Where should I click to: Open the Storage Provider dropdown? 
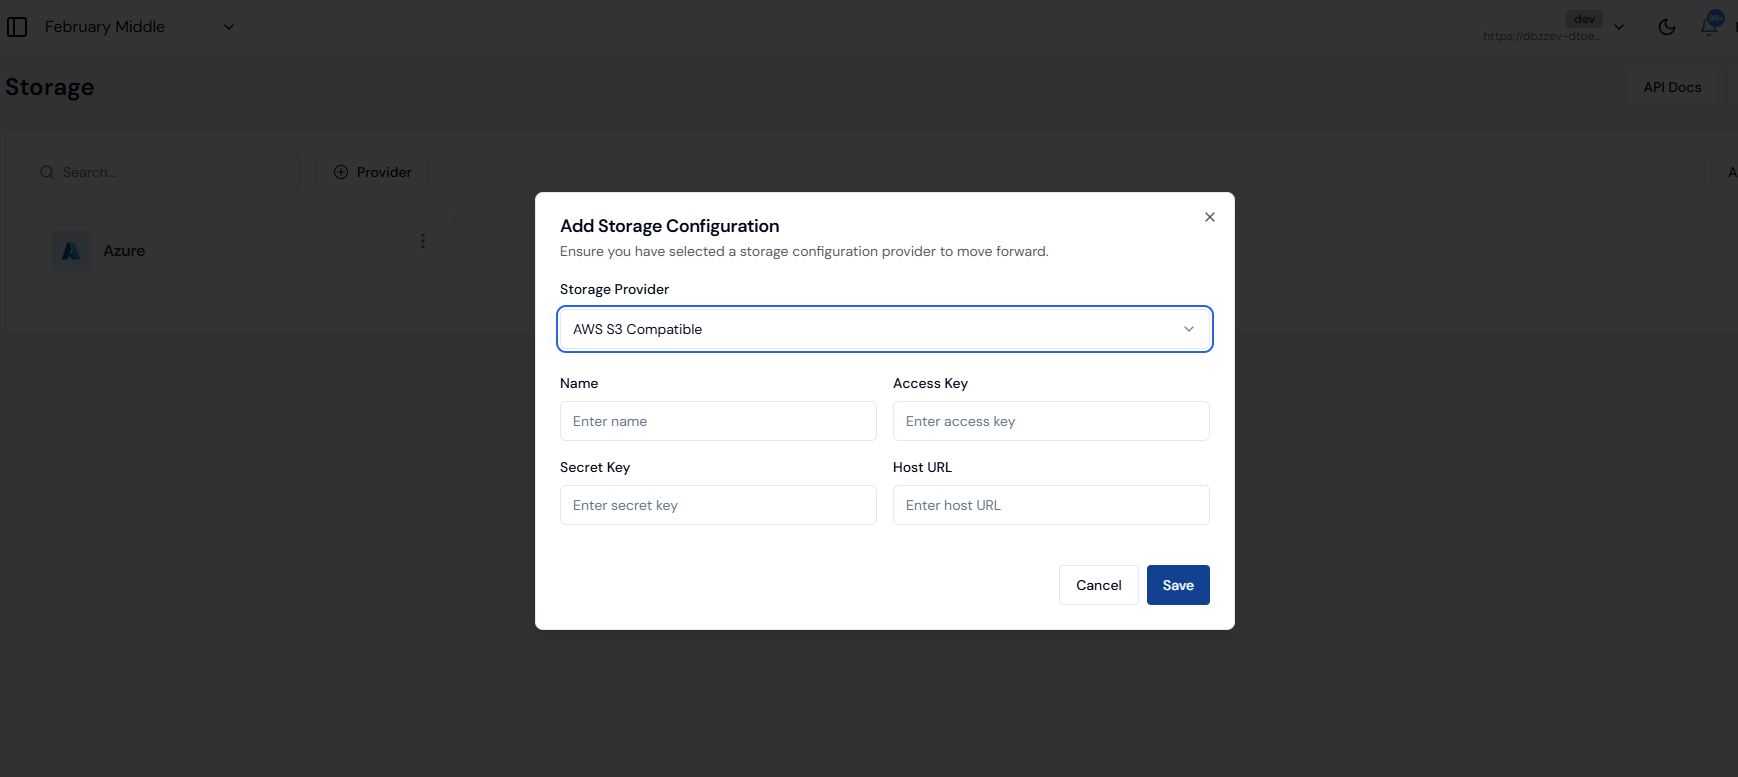[884, 329]
